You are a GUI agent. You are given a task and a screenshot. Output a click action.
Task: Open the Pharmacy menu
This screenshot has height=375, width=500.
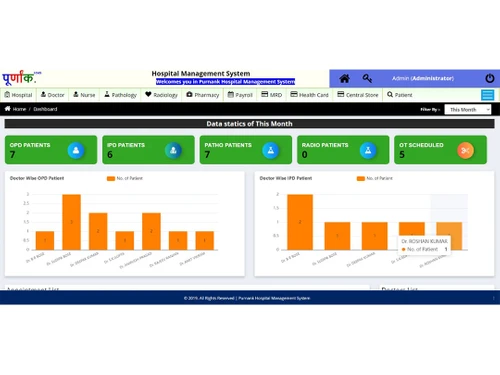(203, 95)
